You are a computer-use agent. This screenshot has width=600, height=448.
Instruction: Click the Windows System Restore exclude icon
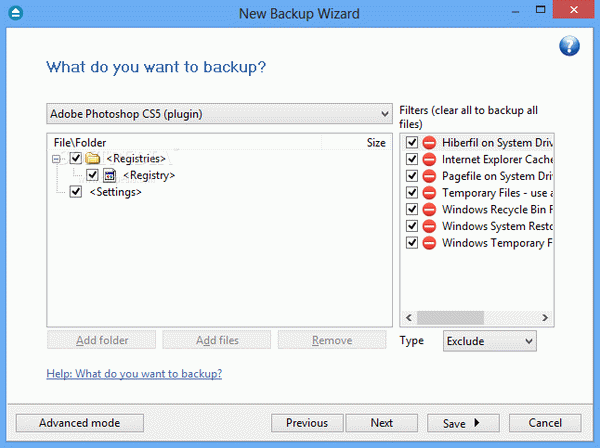(x=429, y=226)
